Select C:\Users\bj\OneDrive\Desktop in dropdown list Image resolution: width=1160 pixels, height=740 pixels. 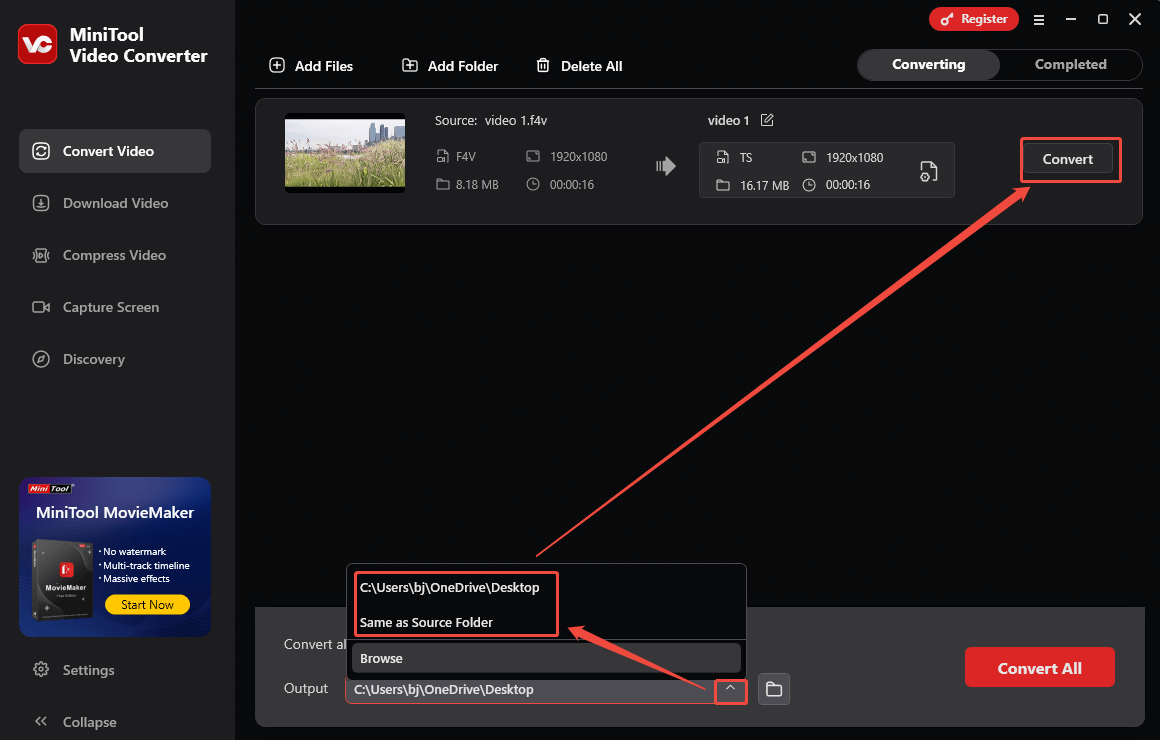point(449,588)
